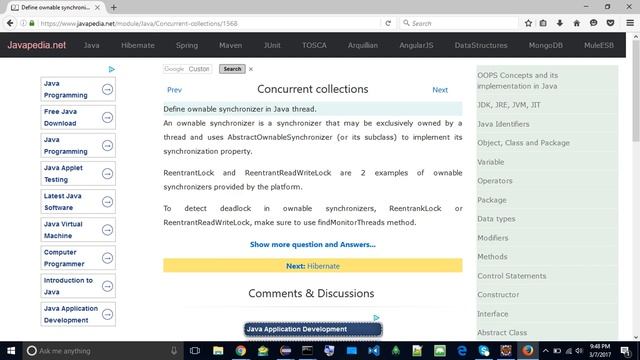Click the AdChoices icon above left ad list
The width and height of the screenshot is (640, 360).
(111, 69)
